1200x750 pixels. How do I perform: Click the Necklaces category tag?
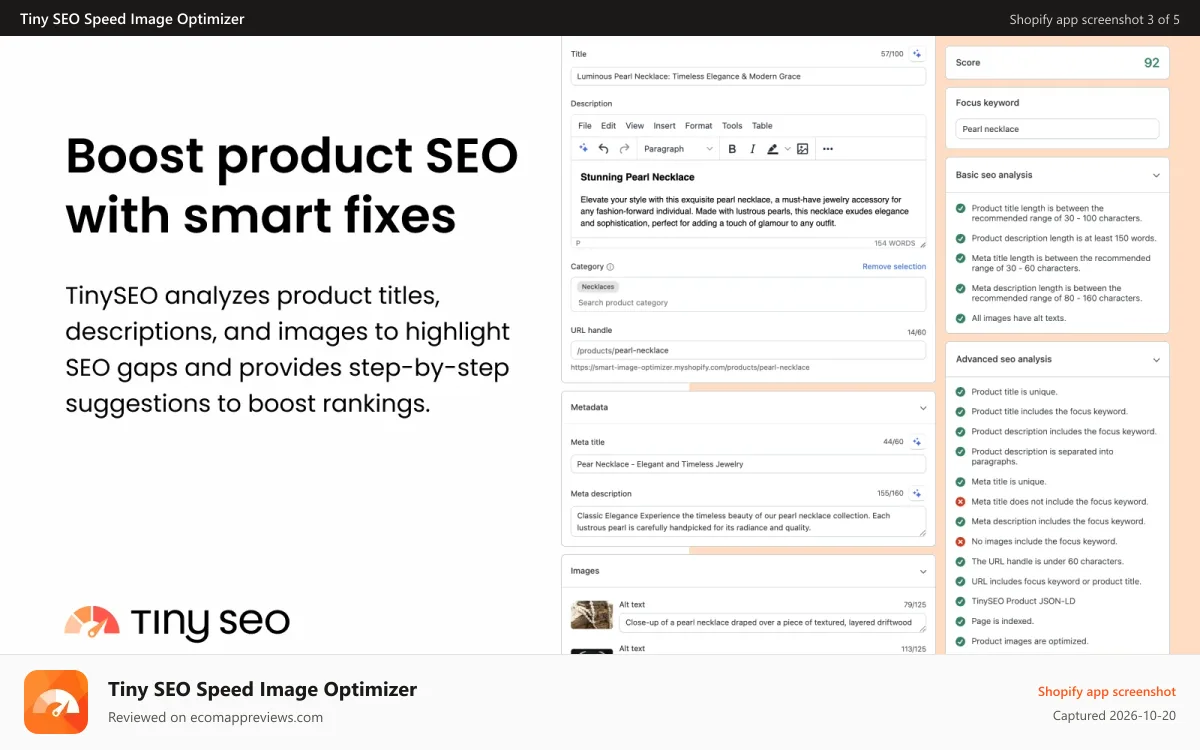click(598, 287)
